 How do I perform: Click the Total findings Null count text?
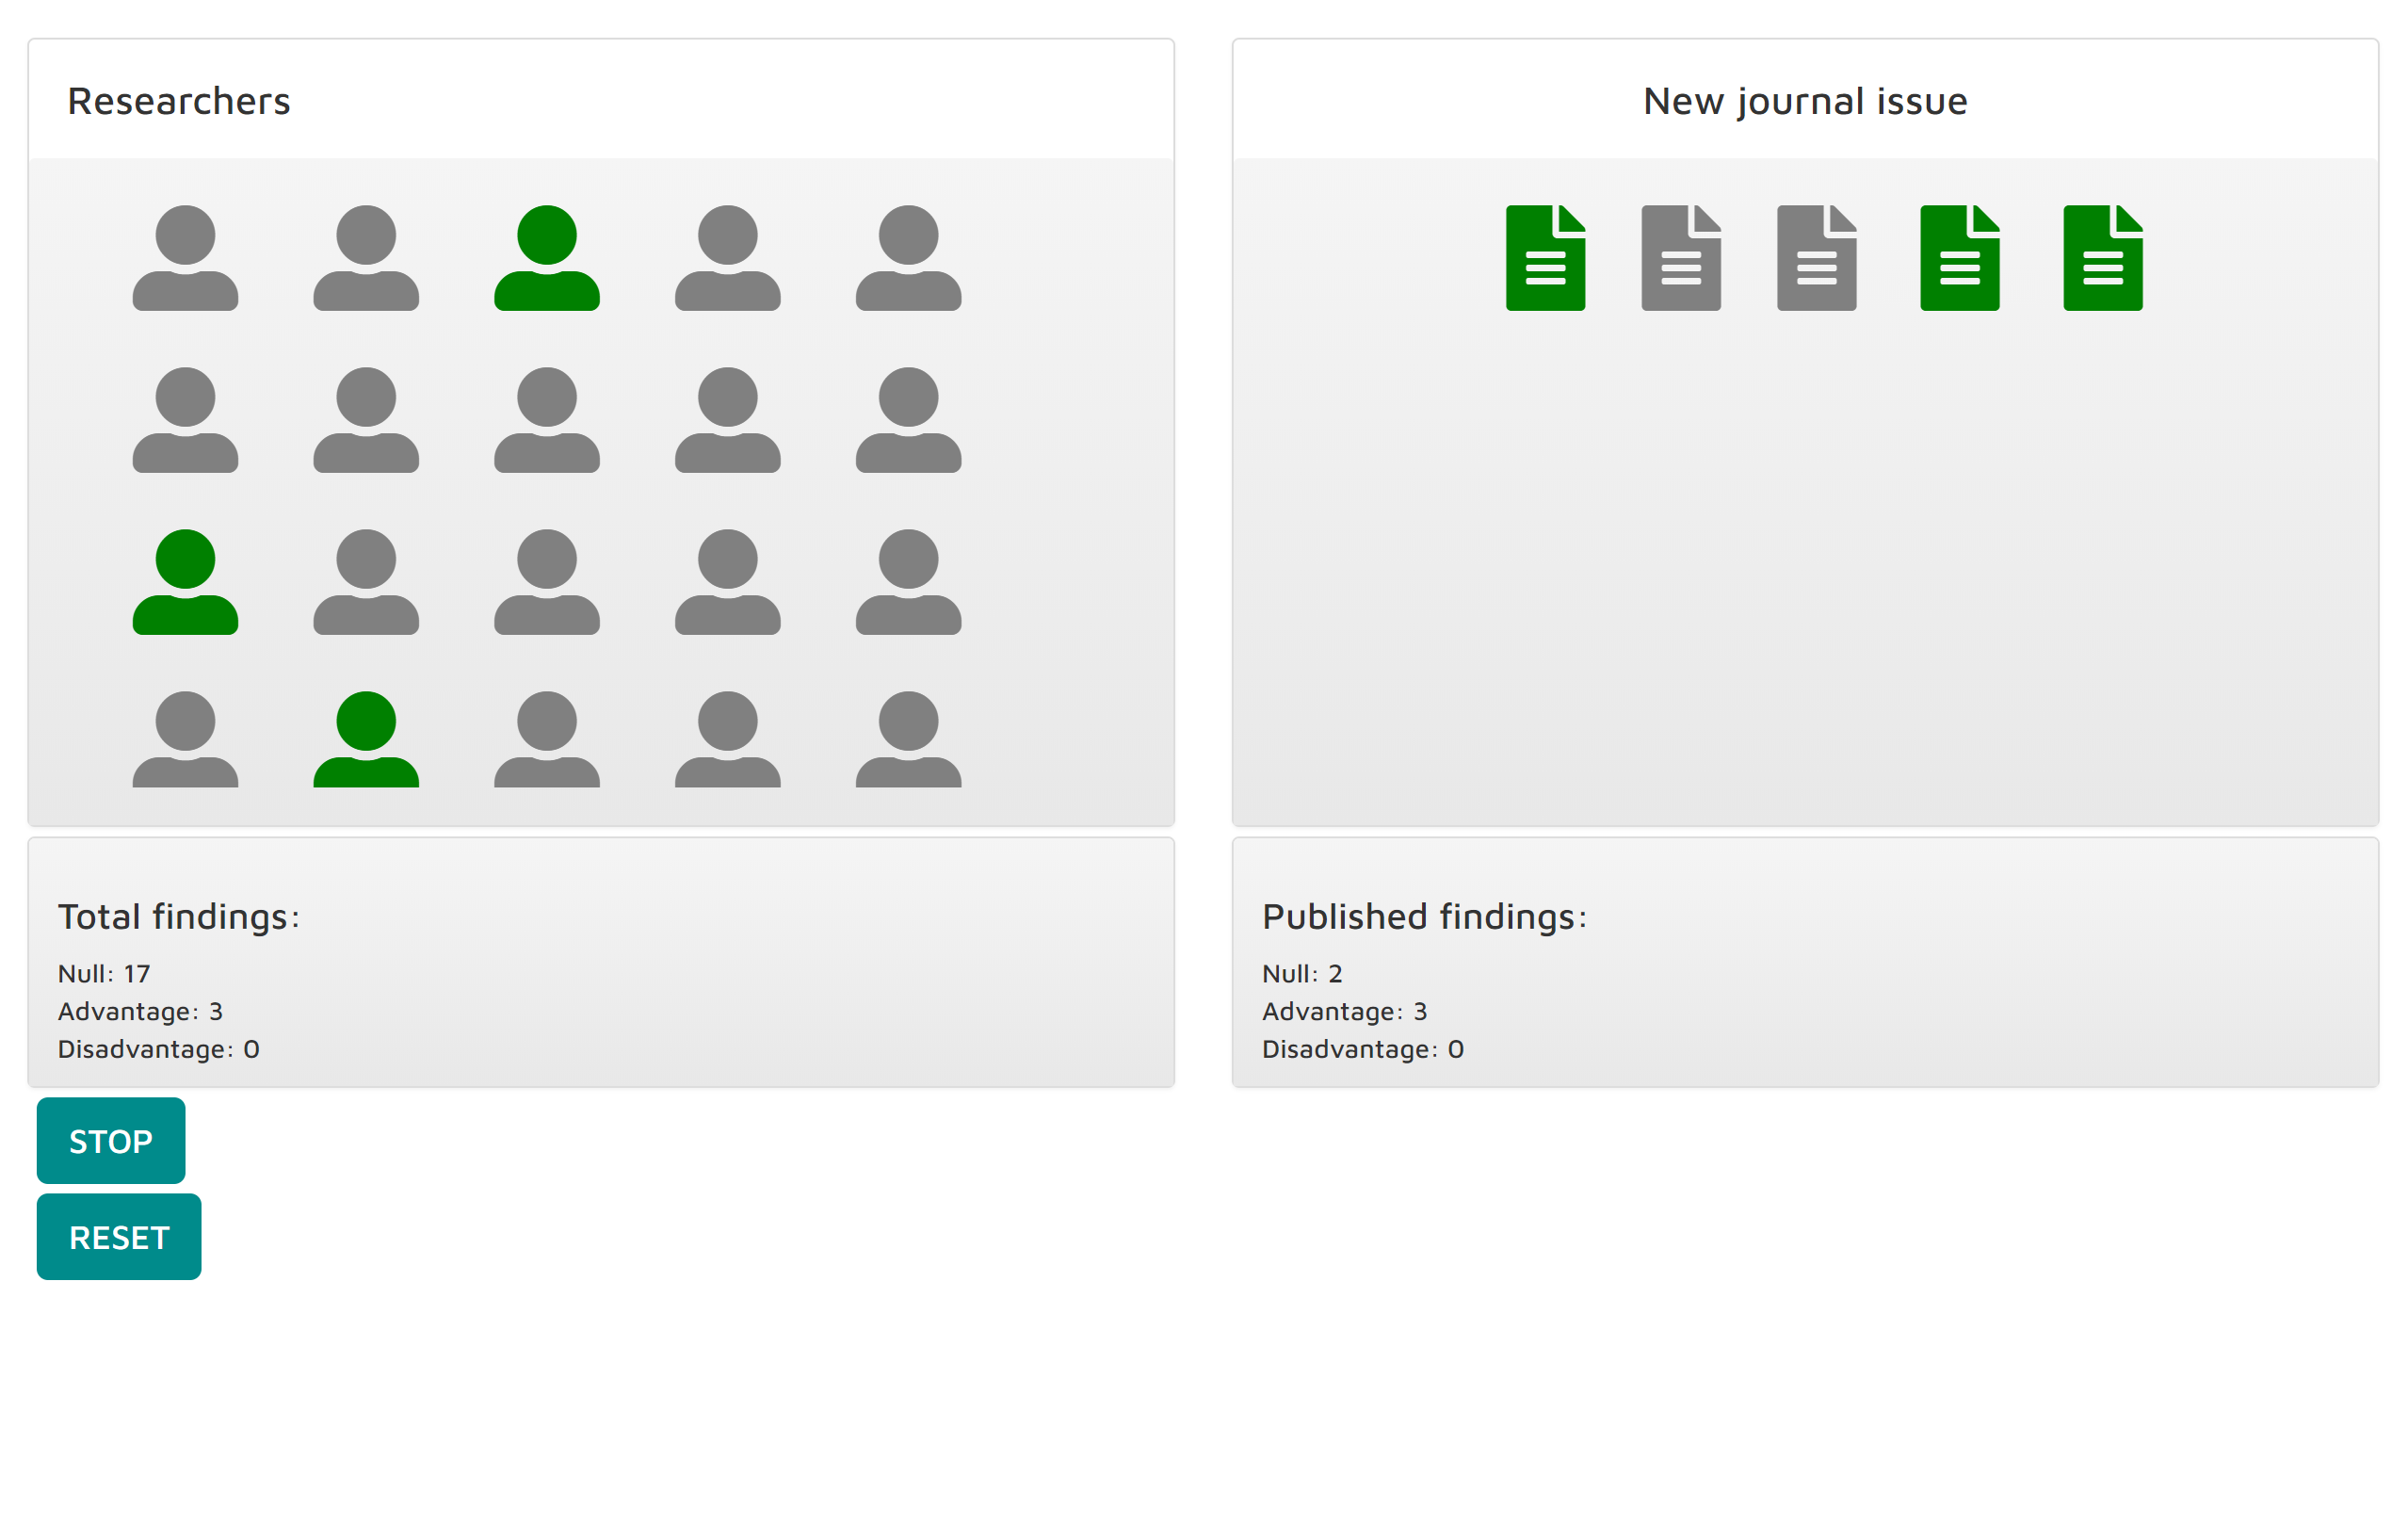tap(104, 973)
